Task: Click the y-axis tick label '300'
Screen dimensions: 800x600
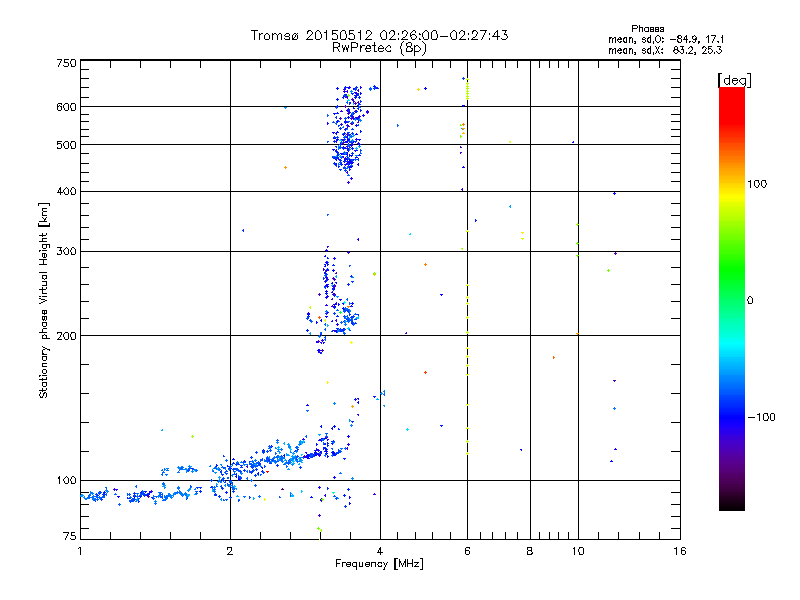Action: pyautogui.click(x=66, y=251)
